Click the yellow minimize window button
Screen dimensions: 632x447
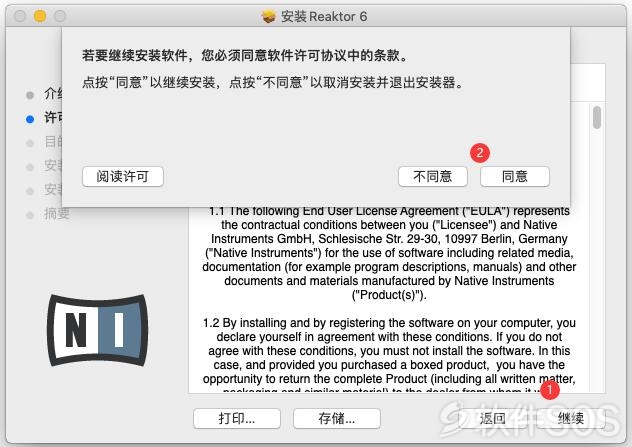pos(40,16)
